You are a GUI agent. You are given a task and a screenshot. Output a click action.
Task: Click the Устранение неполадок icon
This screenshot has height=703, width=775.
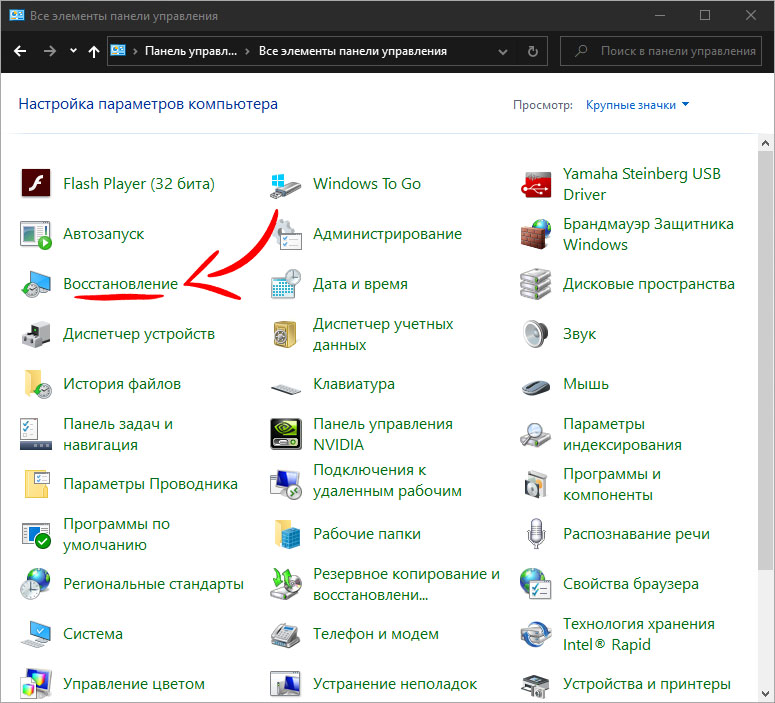286,684
